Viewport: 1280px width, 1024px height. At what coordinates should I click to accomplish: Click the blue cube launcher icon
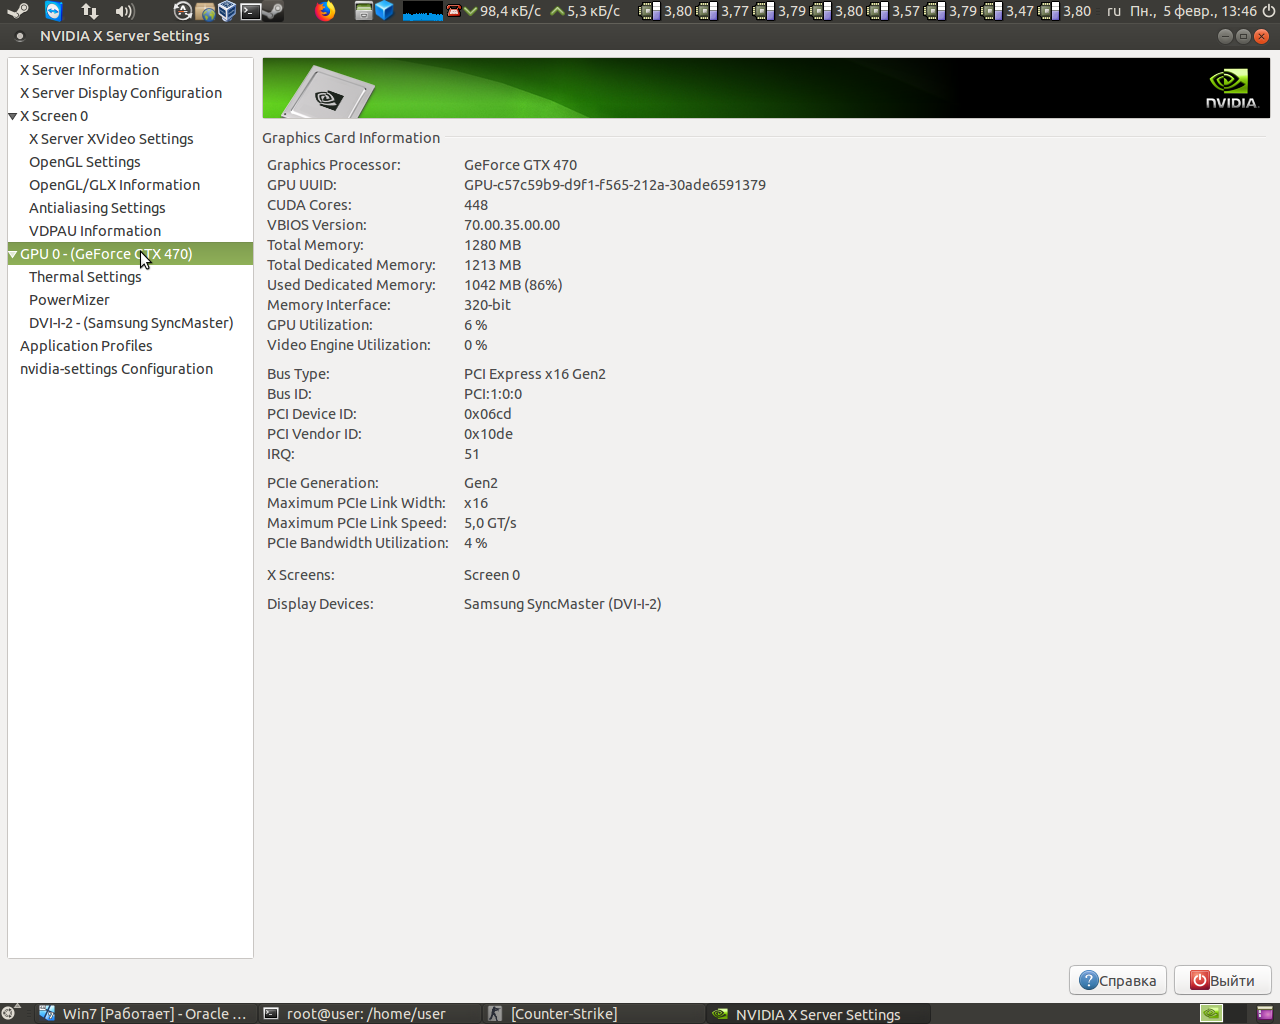tap(385, 11)
